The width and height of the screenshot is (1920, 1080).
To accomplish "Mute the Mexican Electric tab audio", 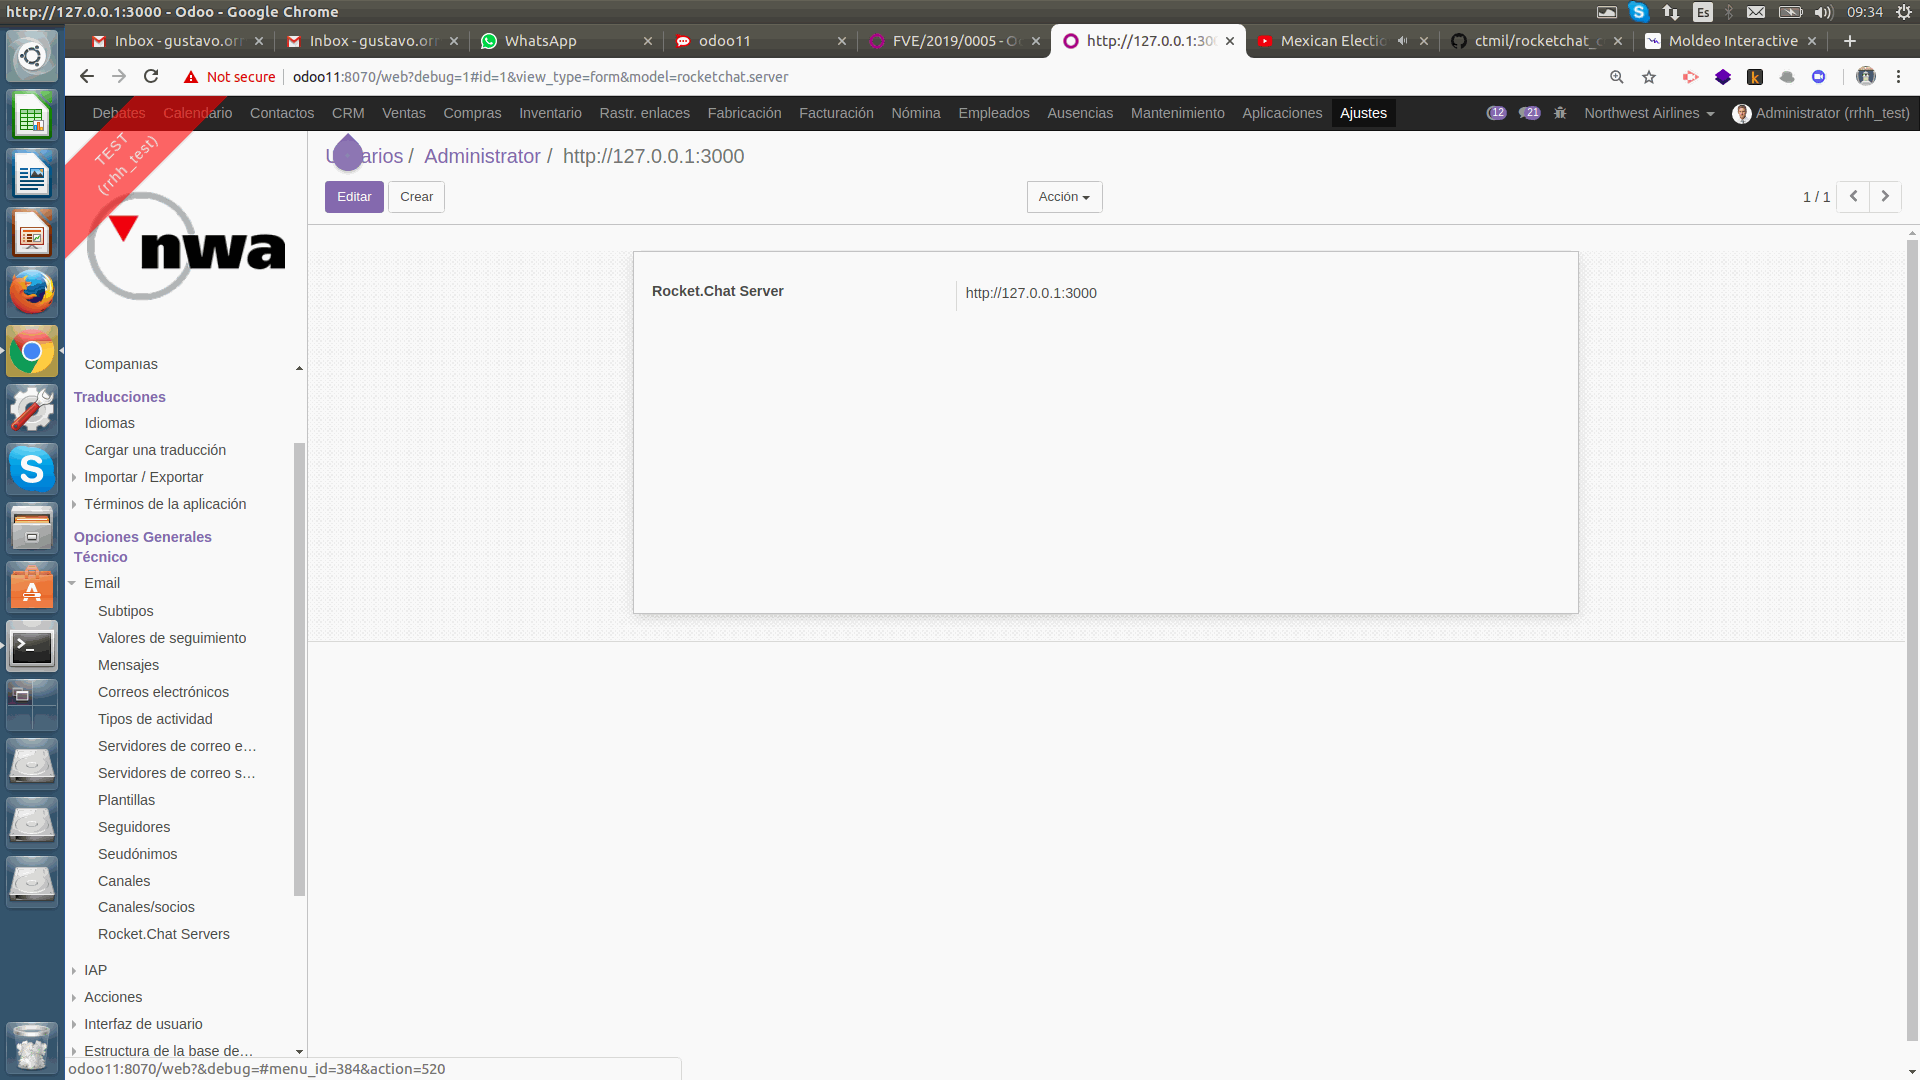I will coord(1402,41).
